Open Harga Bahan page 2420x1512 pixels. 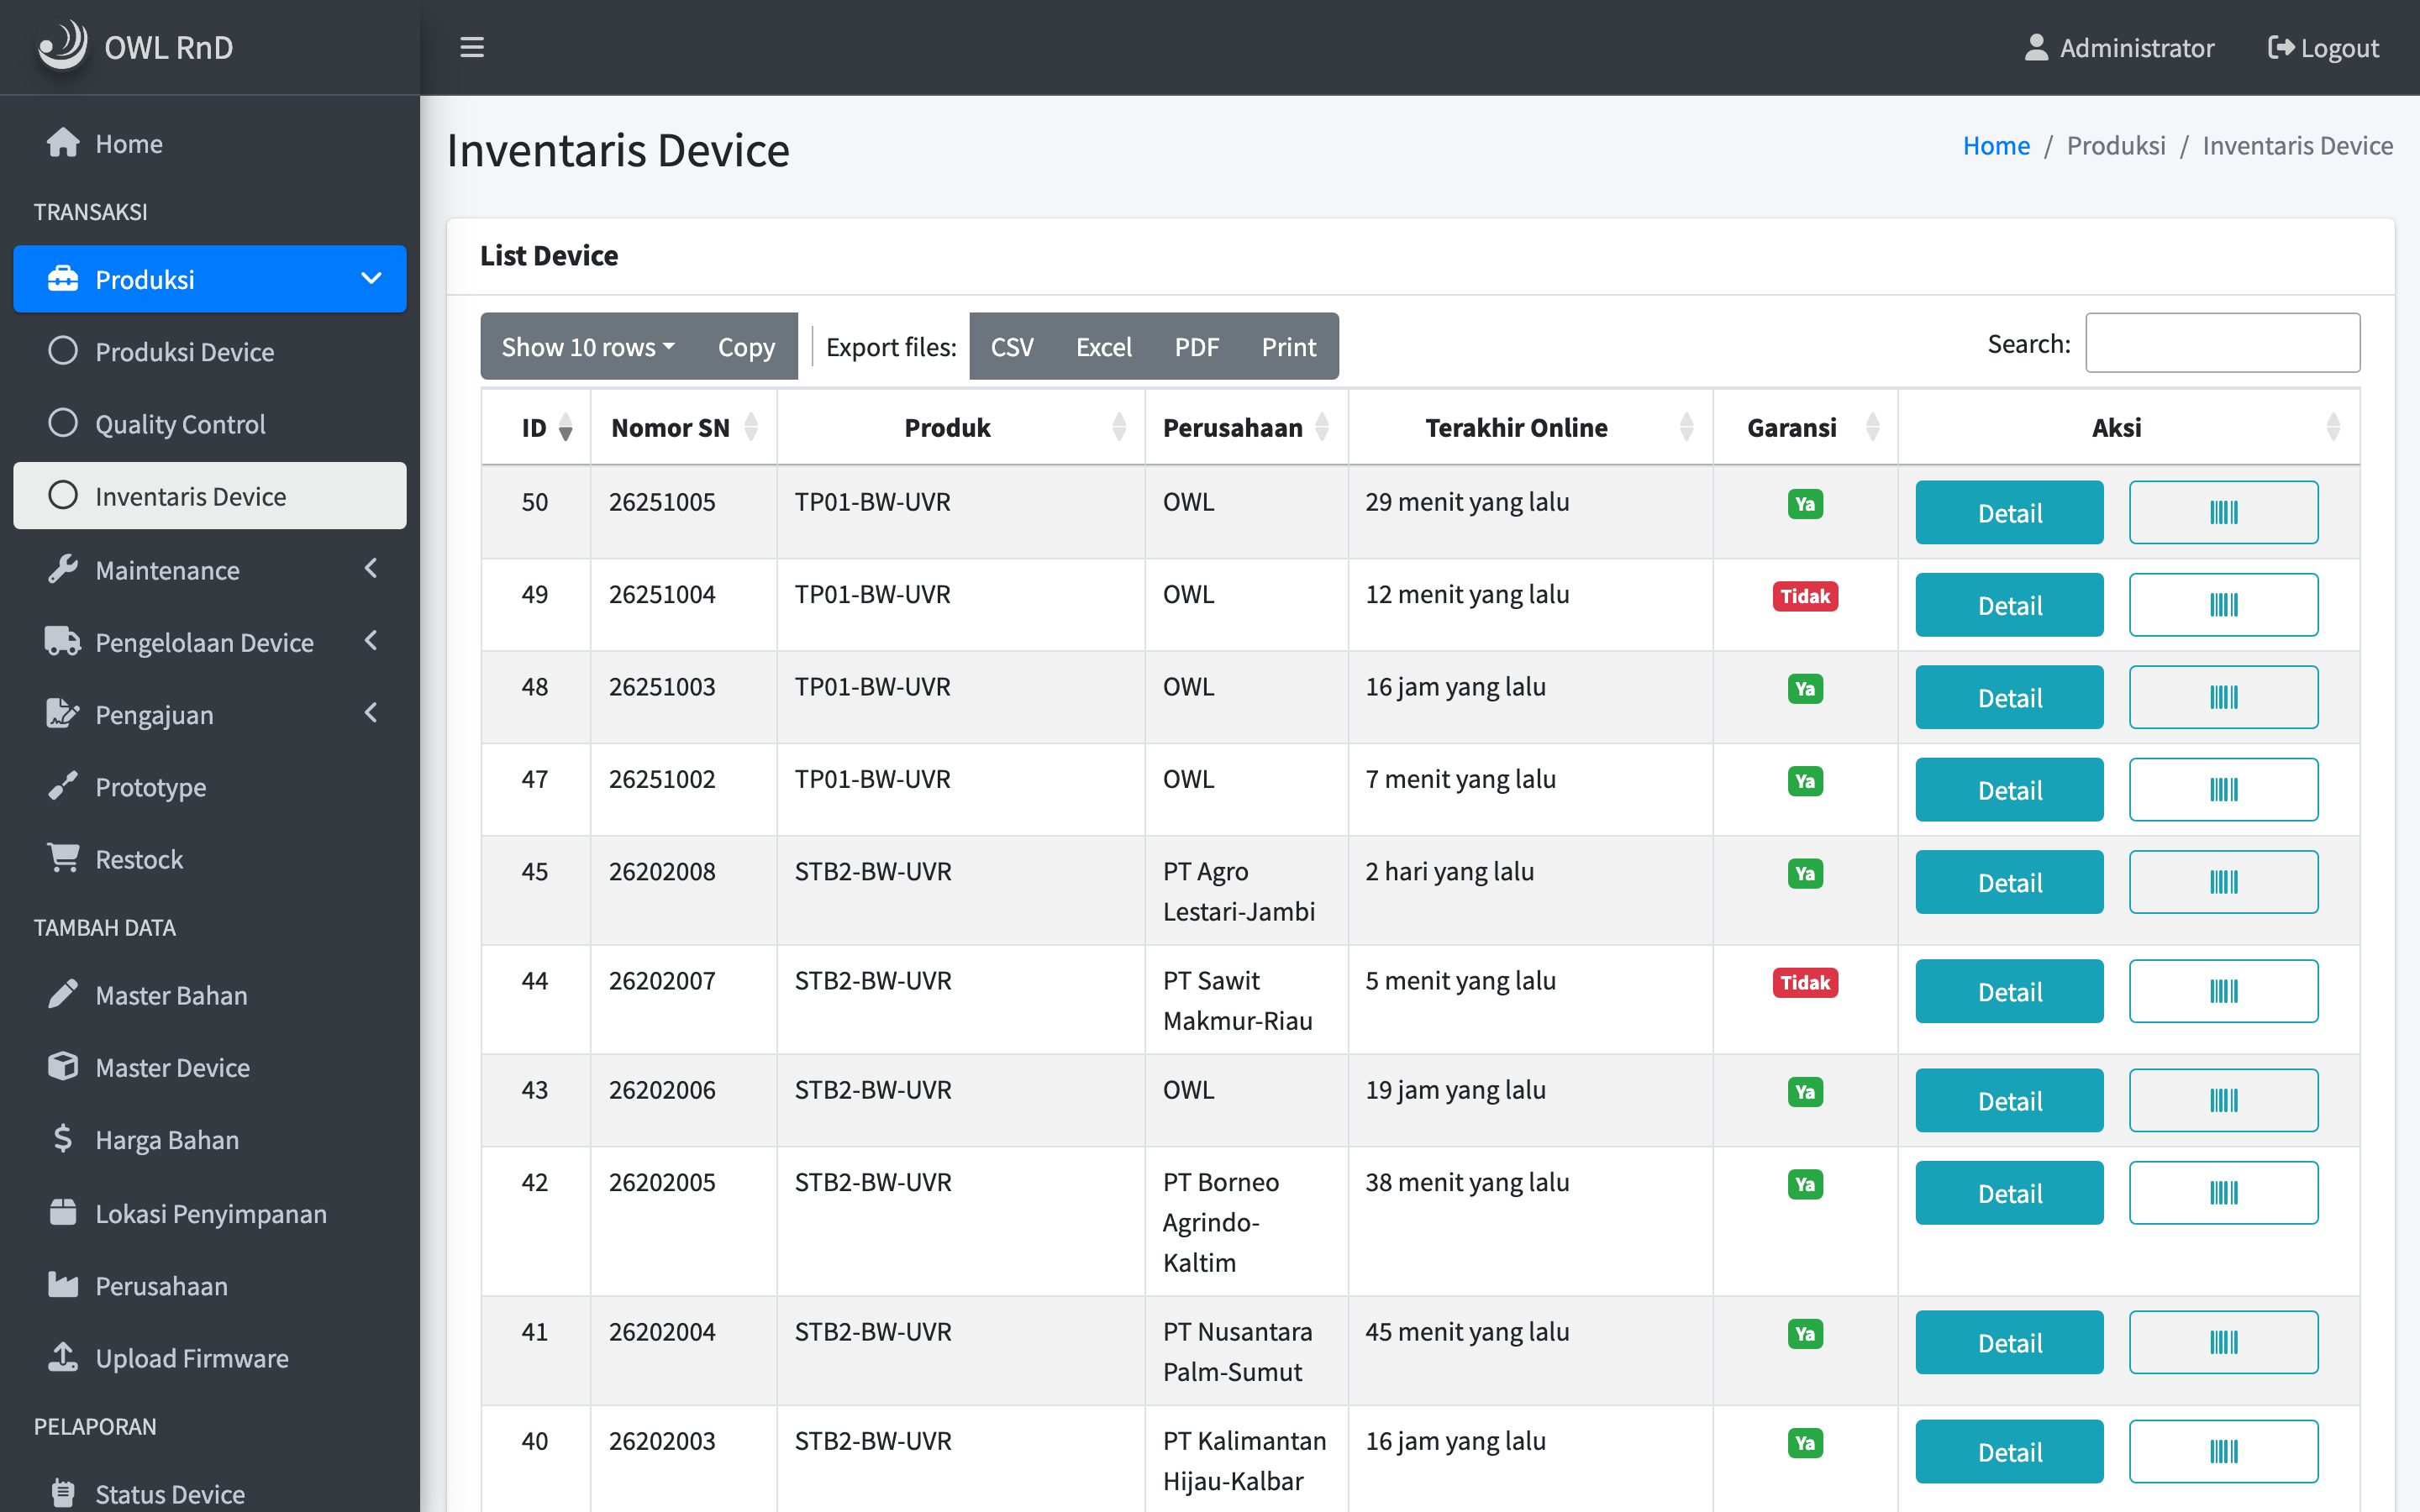coord(210,1139)
